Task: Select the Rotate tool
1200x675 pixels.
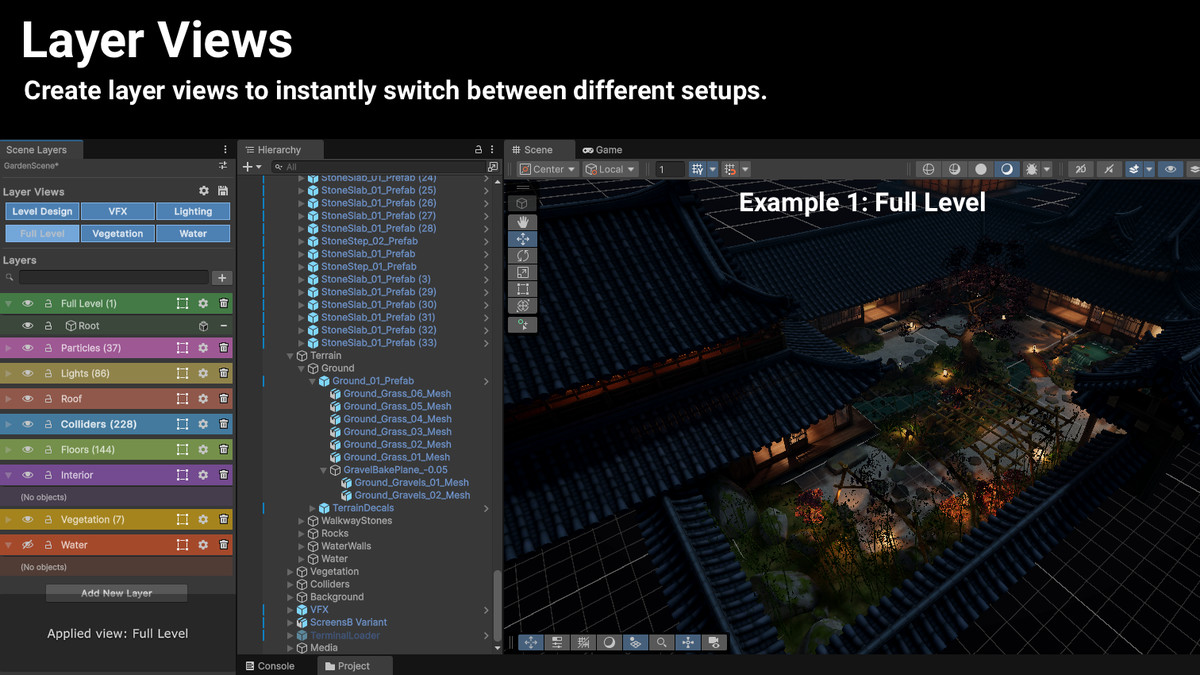Action: point(523,256)
